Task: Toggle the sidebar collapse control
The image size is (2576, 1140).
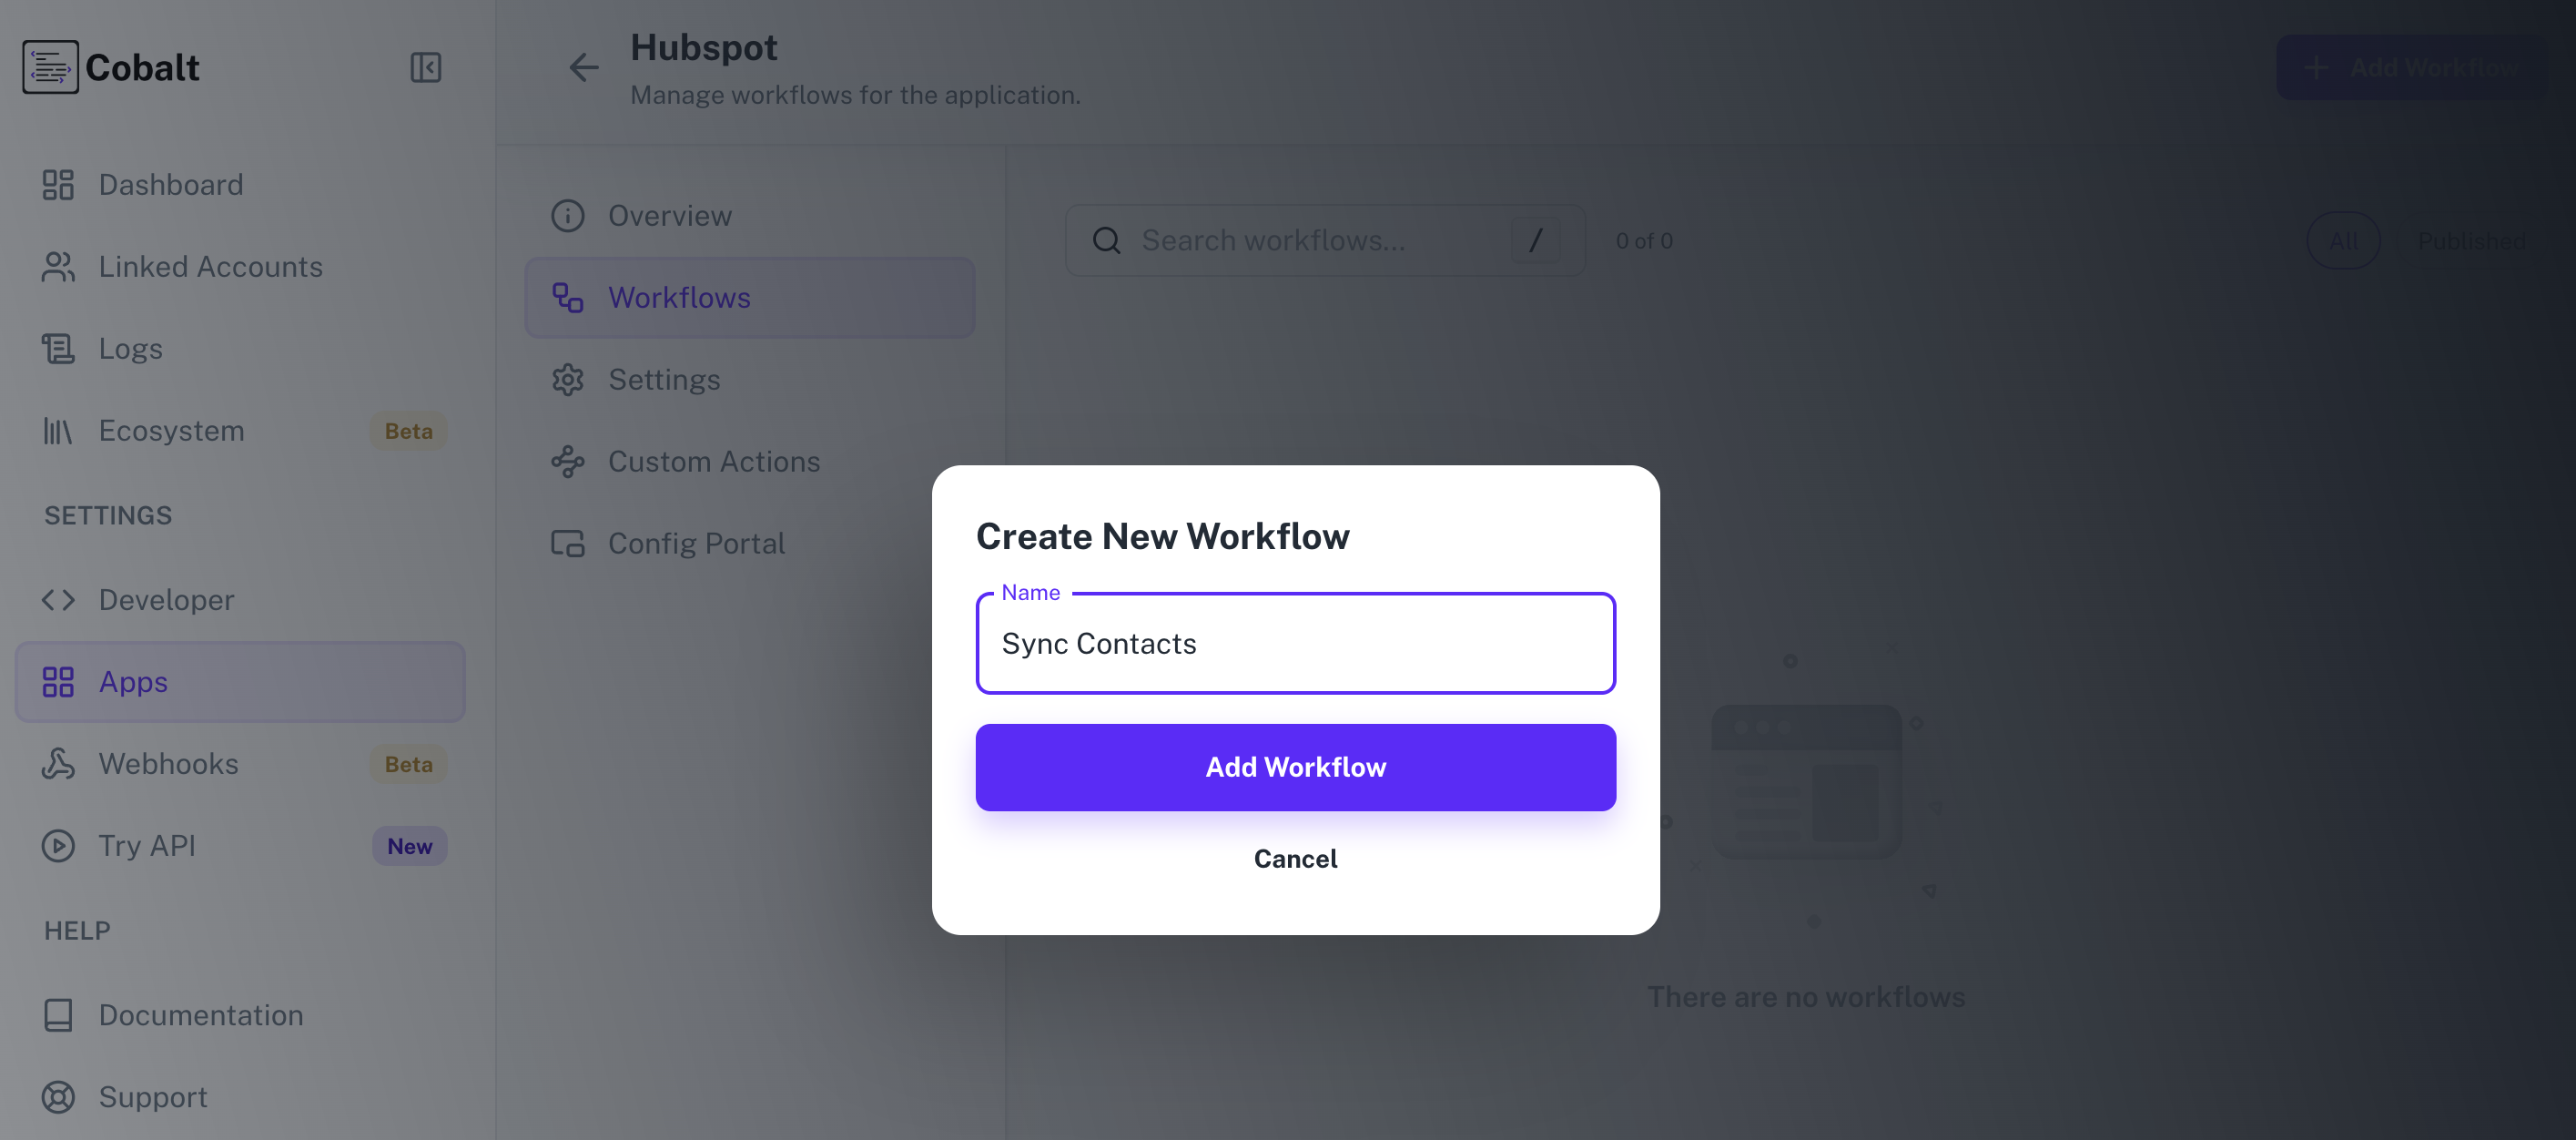Action: (425, 67)
